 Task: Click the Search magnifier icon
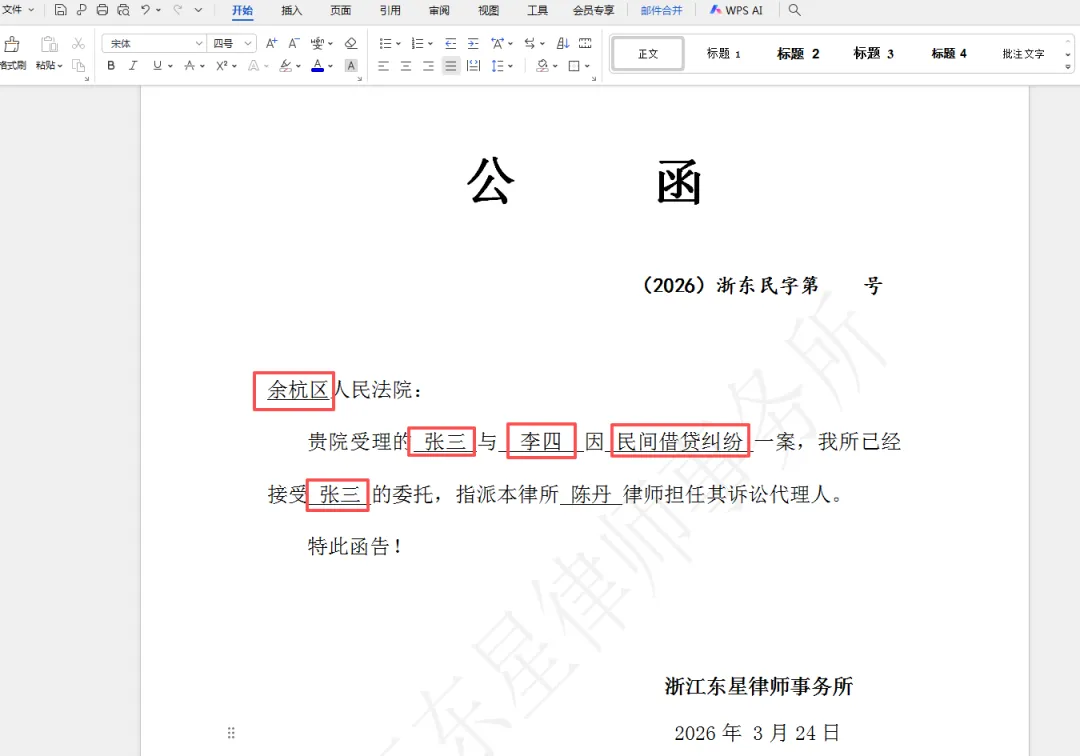(794, 10)
